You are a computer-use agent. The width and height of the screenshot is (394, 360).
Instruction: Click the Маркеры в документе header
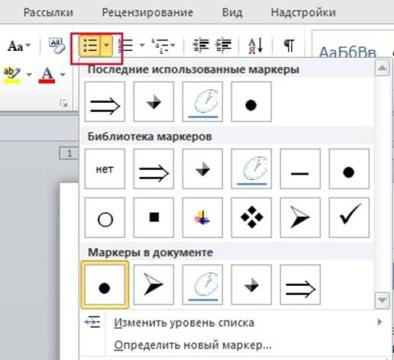tap(150, 252)
